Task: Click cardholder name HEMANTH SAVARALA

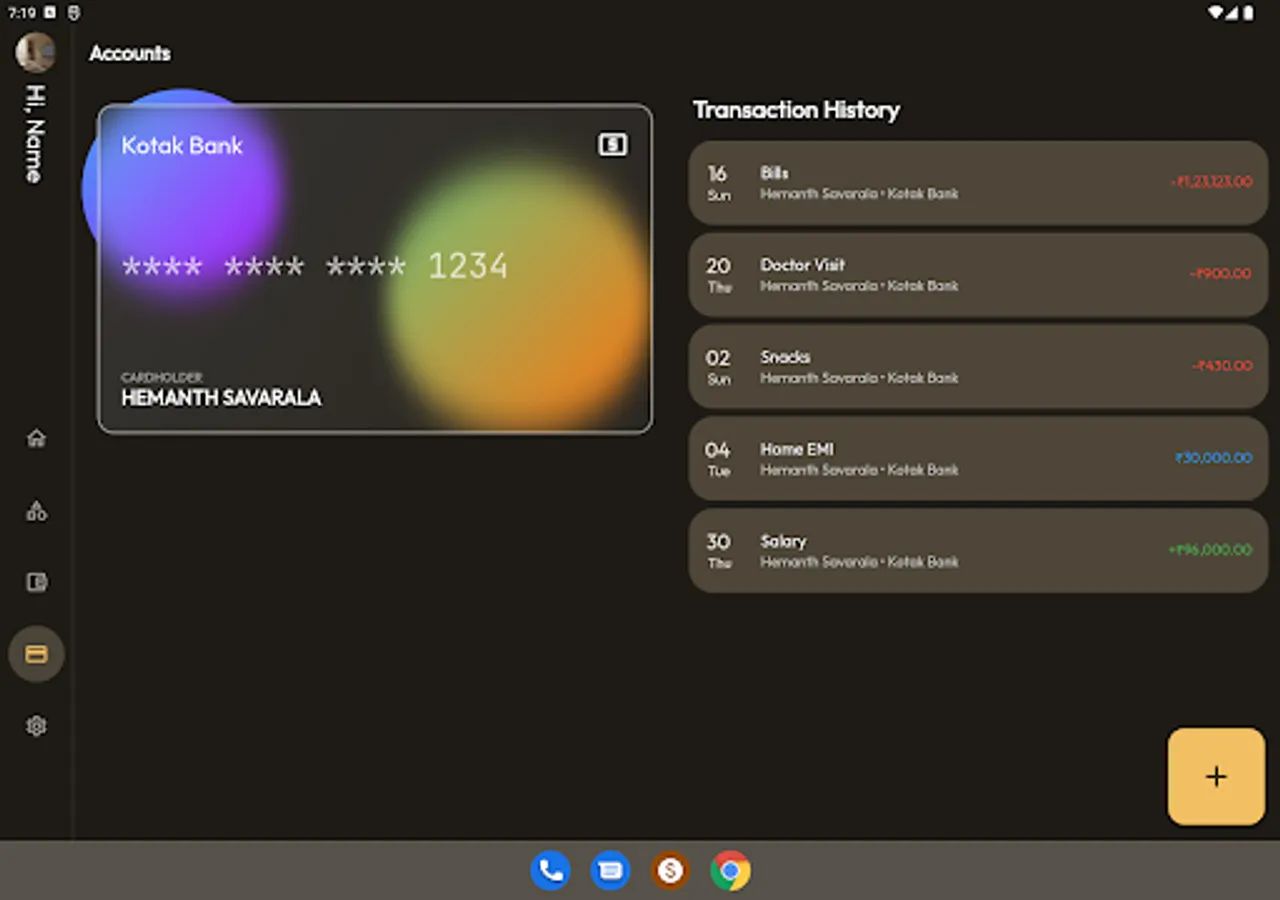Action: pyautogui.click(x=221, y=398)
